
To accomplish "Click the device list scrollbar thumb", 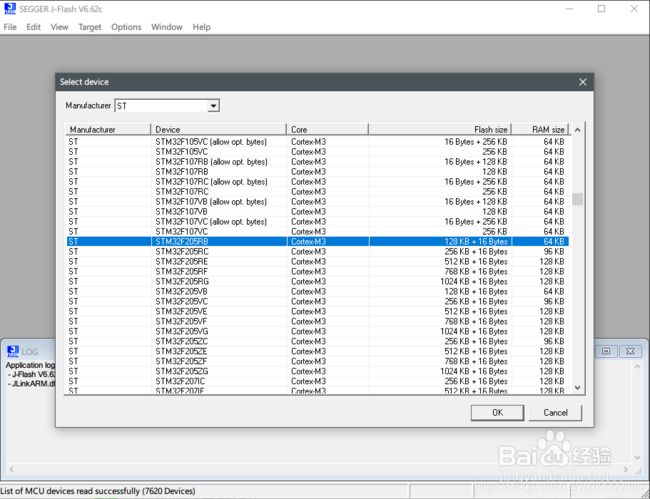I will 577,199.
